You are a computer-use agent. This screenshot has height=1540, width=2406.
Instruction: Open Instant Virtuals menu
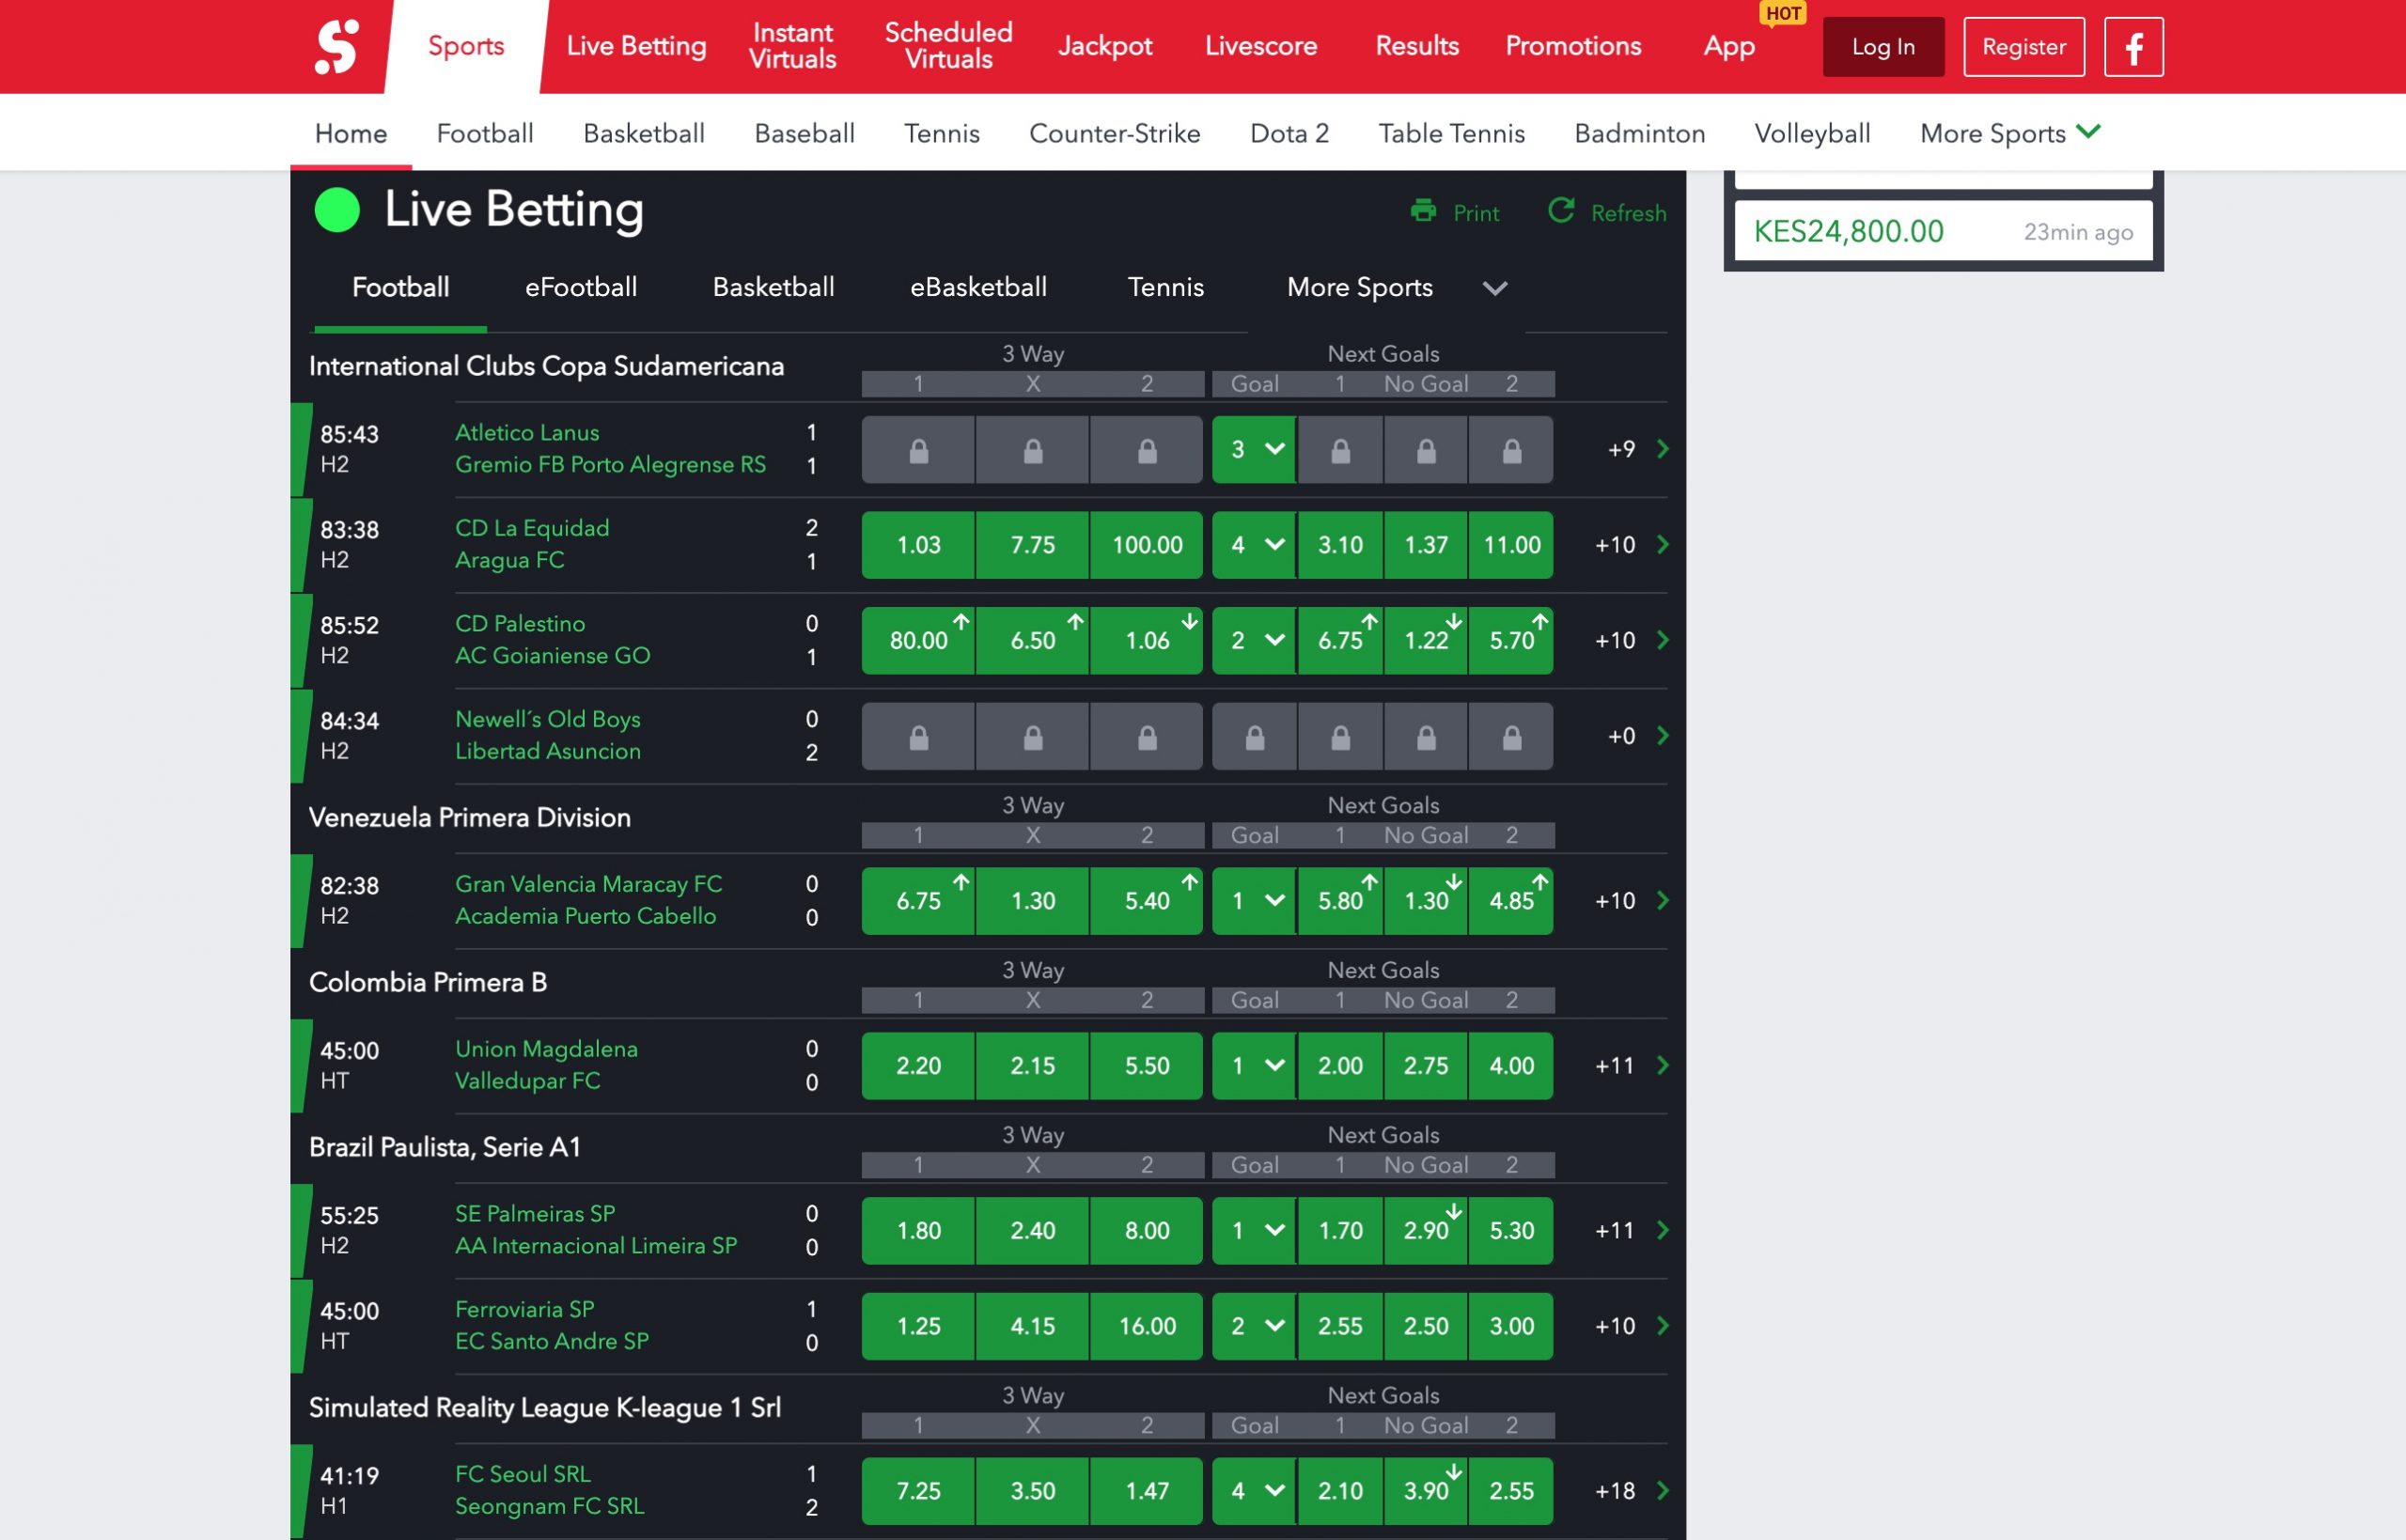pos(793,46)
